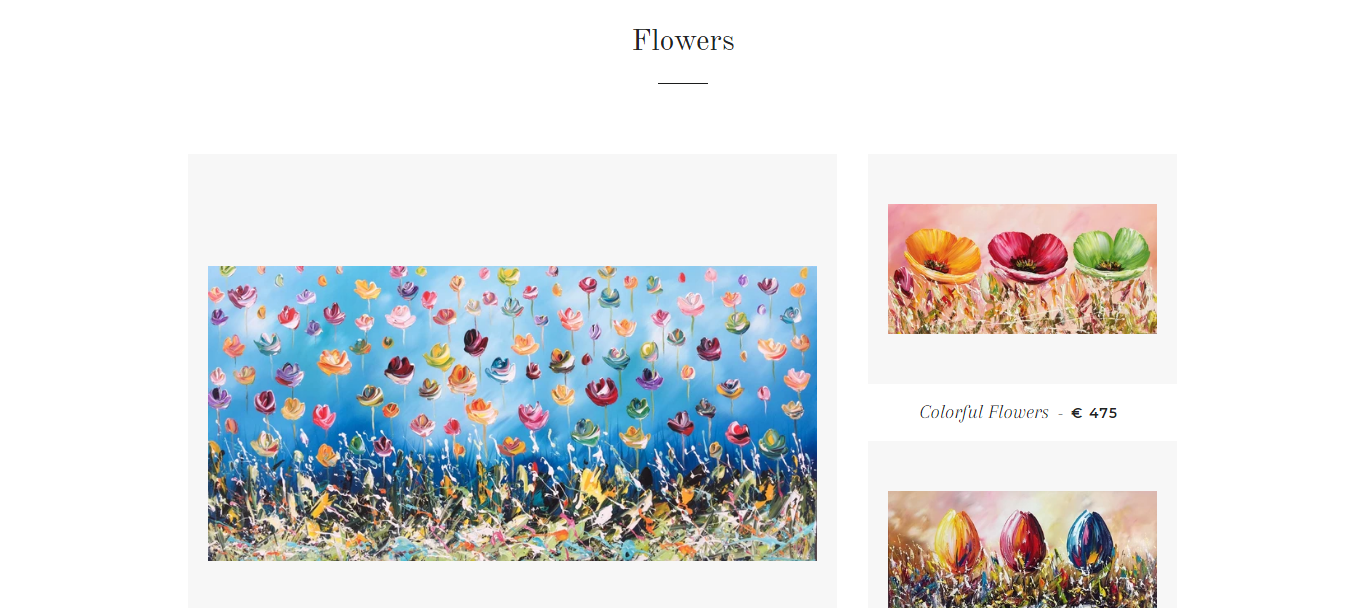Click the divider line under the Flowers heading

tap(683, 83)
